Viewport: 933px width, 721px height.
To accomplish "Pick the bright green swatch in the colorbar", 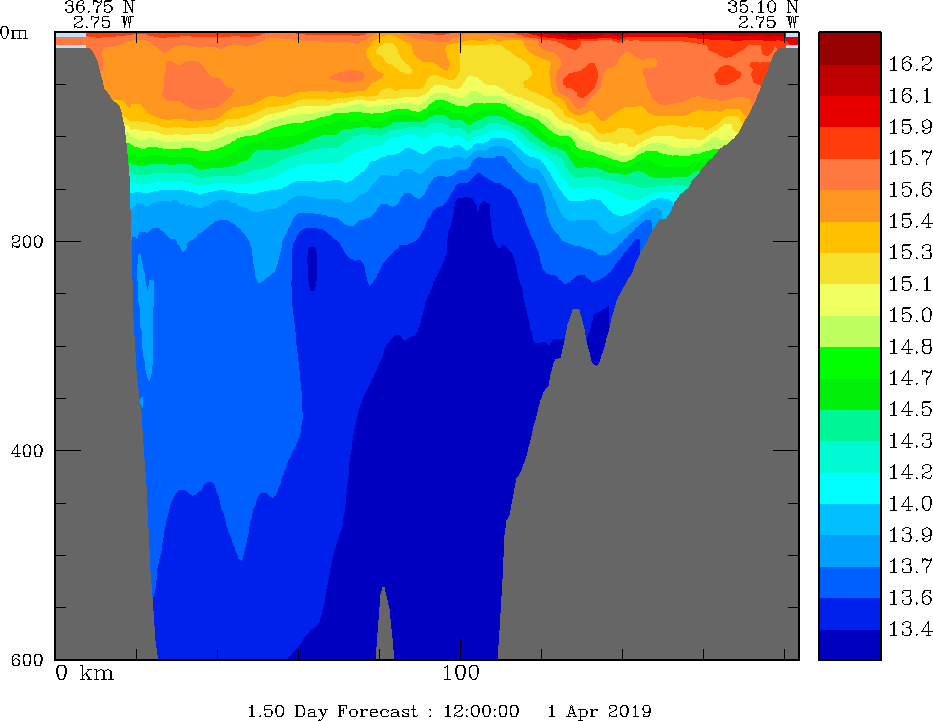I will tap(849, 362).
